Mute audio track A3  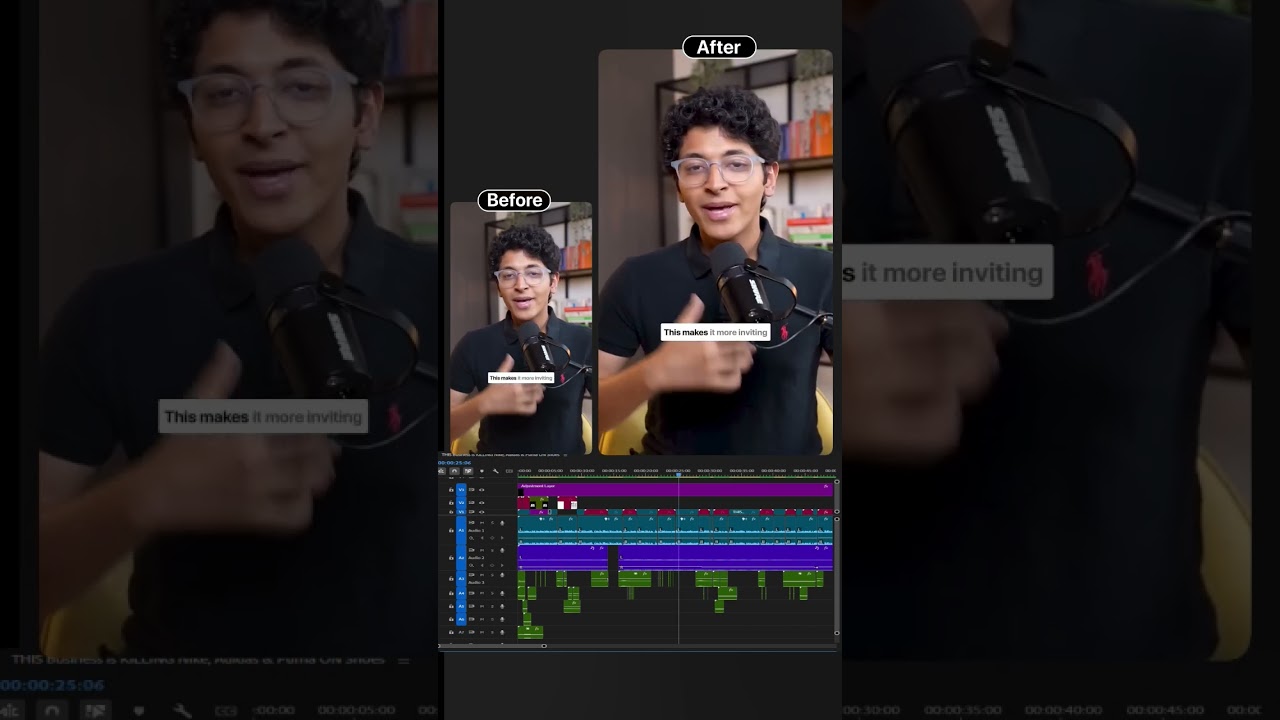pos(482,575)
